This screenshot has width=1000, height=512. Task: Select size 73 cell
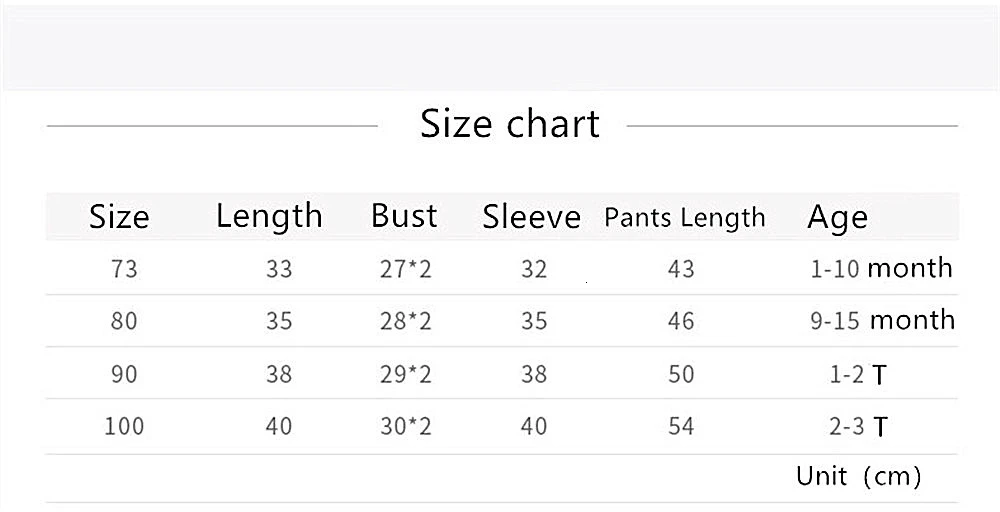pyautogui.click(x=124, y=269)
